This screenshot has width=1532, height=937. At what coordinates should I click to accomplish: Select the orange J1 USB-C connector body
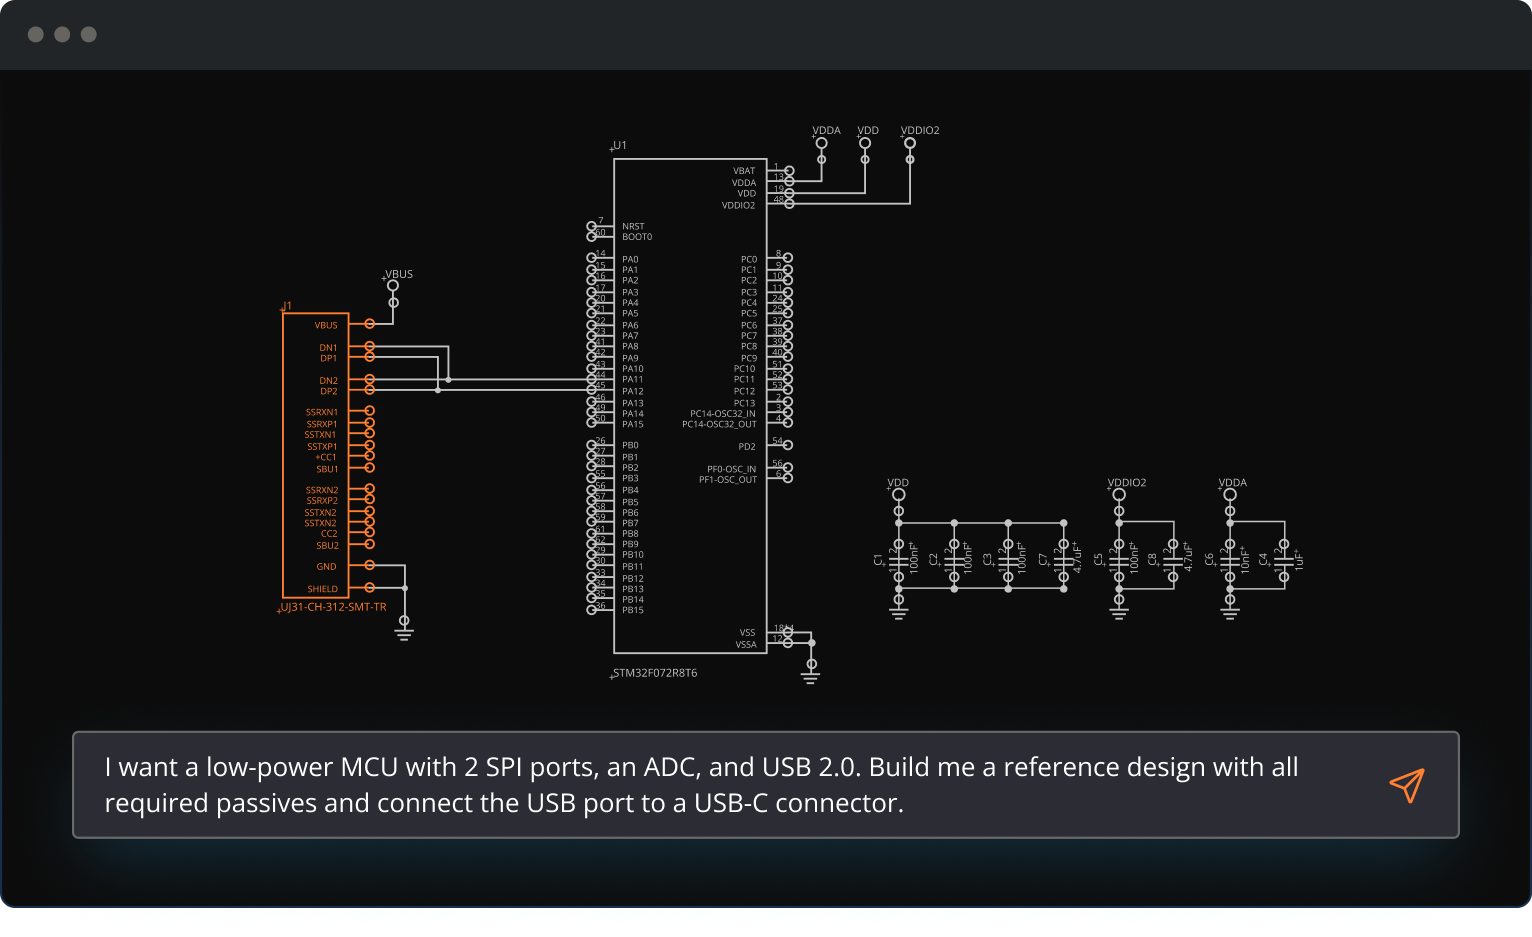315,455
